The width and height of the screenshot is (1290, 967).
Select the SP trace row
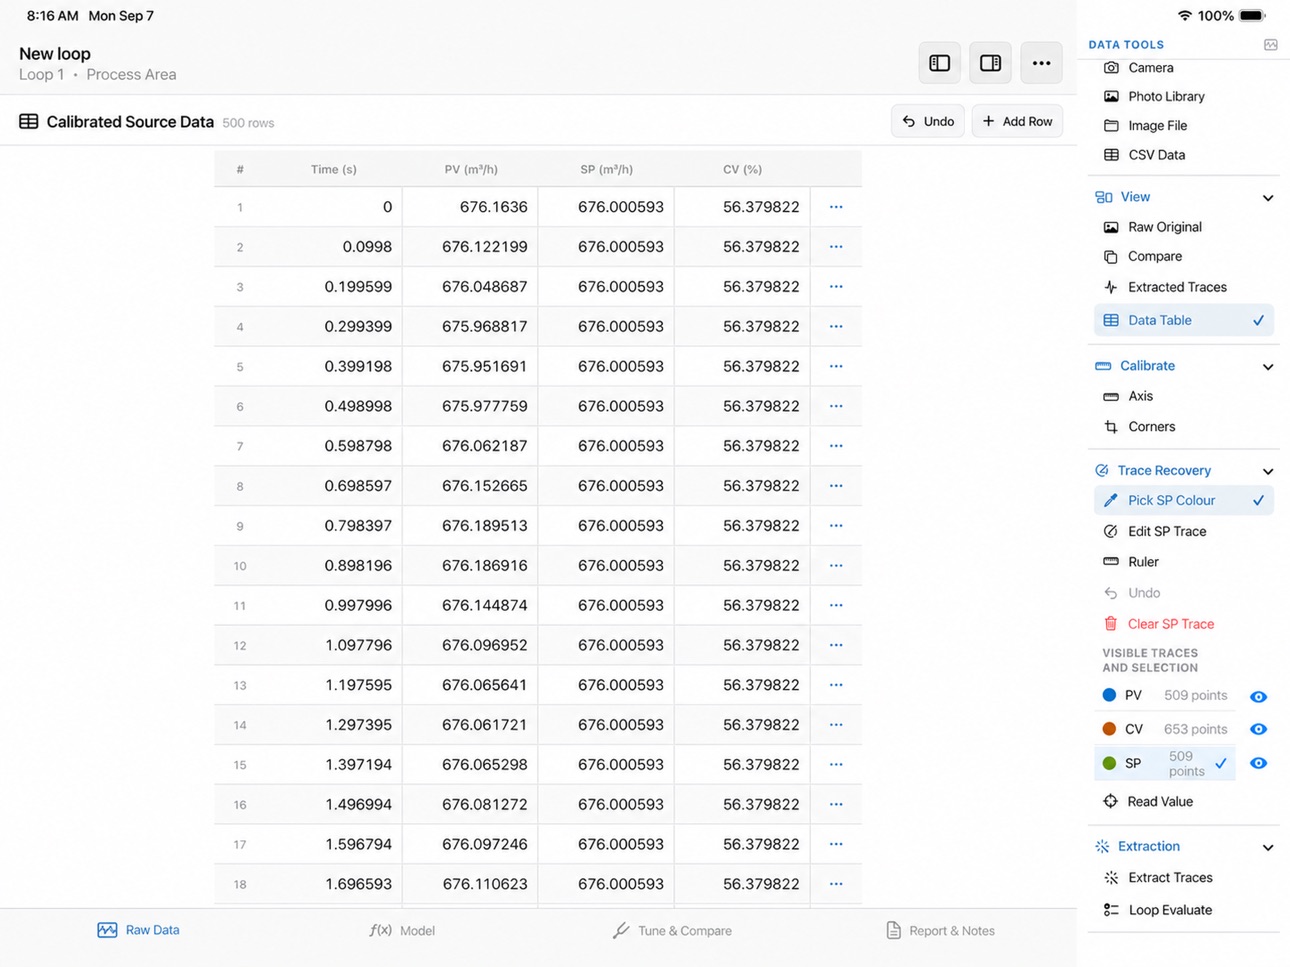click(x=1165, y=763)
